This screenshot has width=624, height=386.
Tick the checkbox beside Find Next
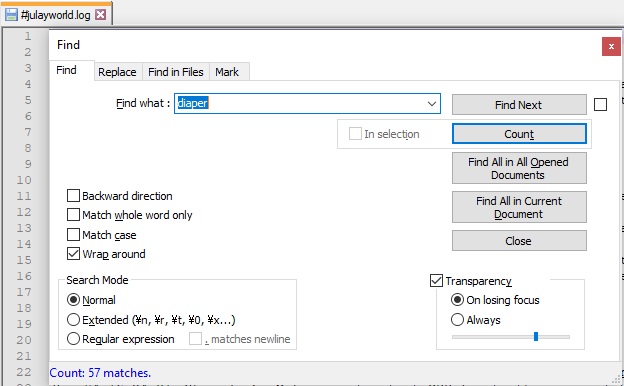click(x=600, y=105)
